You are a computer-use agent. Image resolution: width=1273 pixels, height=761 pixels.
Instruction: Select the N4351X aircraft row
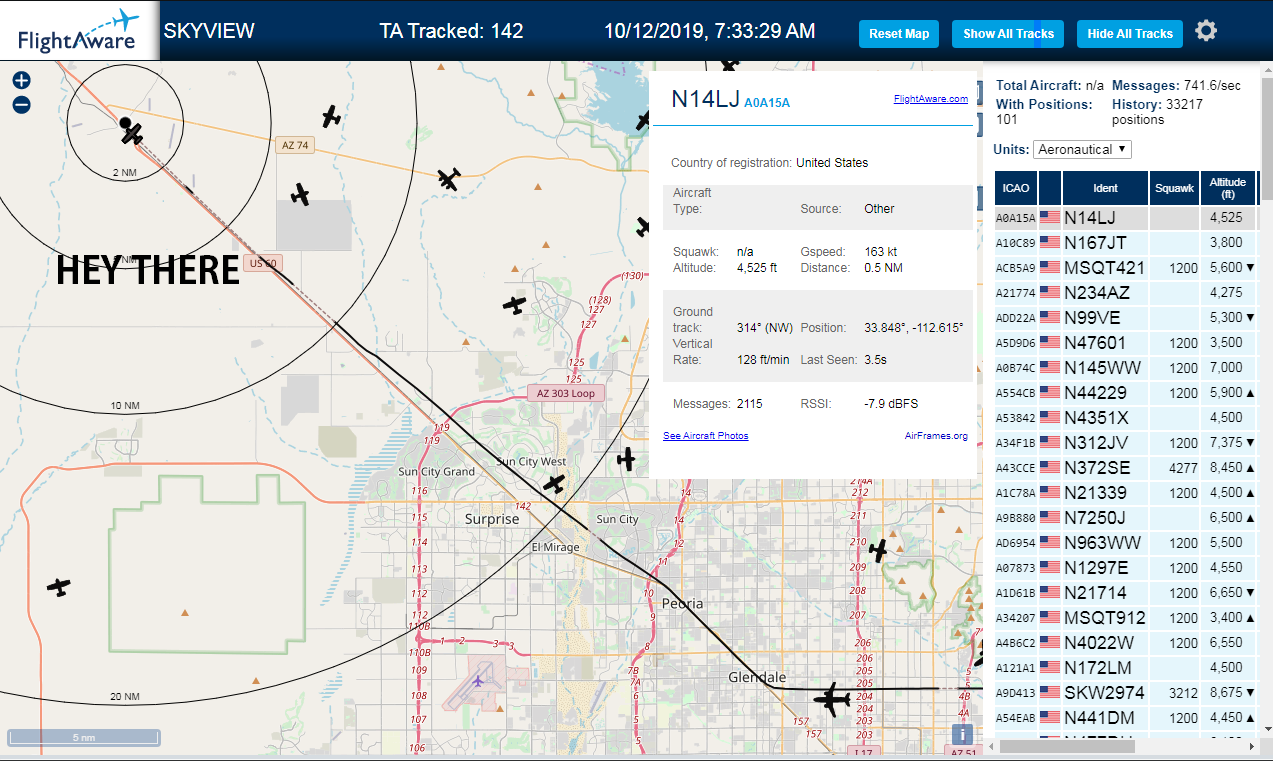click(x=1125, y=417)
